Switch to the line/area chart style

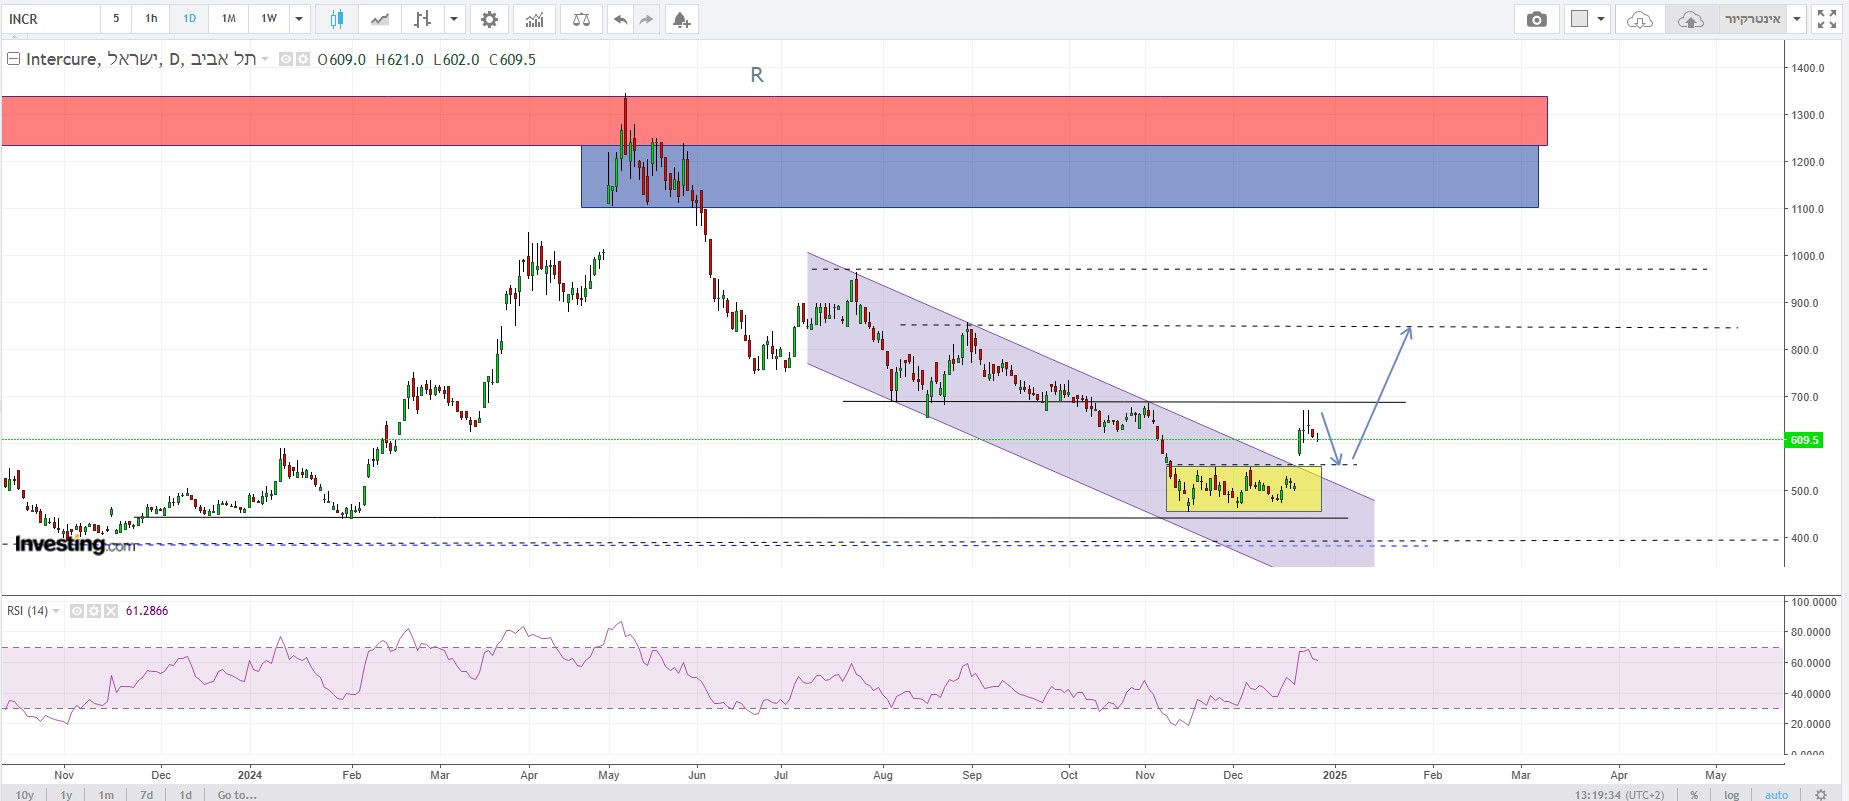pos(380,19)
